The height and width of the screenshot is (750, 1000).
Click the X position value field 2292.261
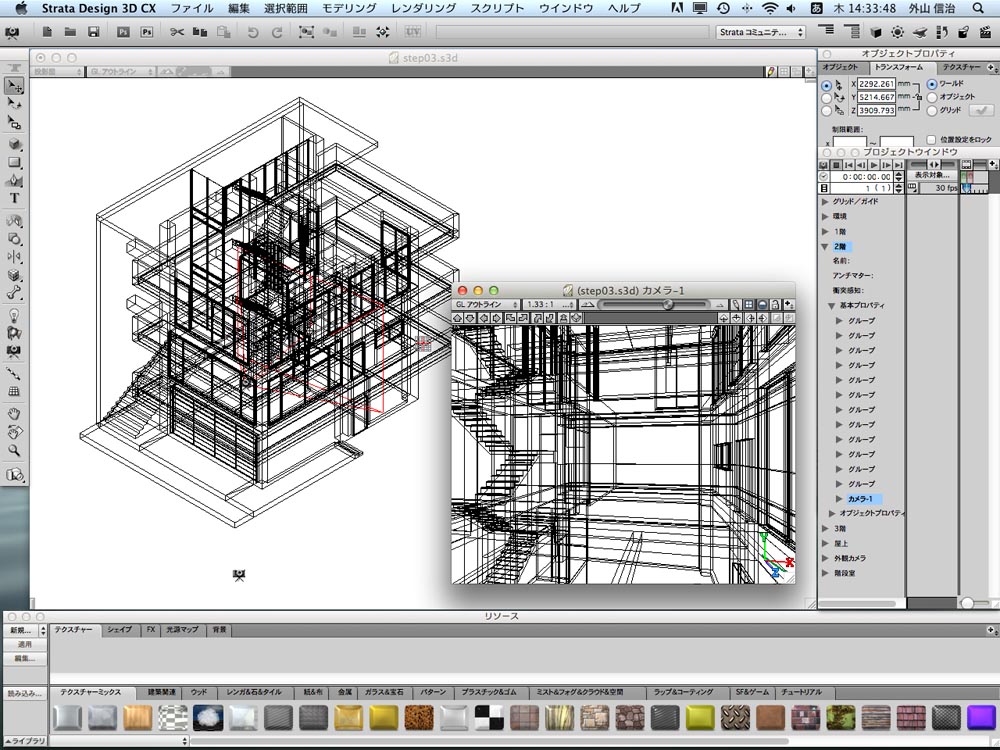click(x=876, y=84)
